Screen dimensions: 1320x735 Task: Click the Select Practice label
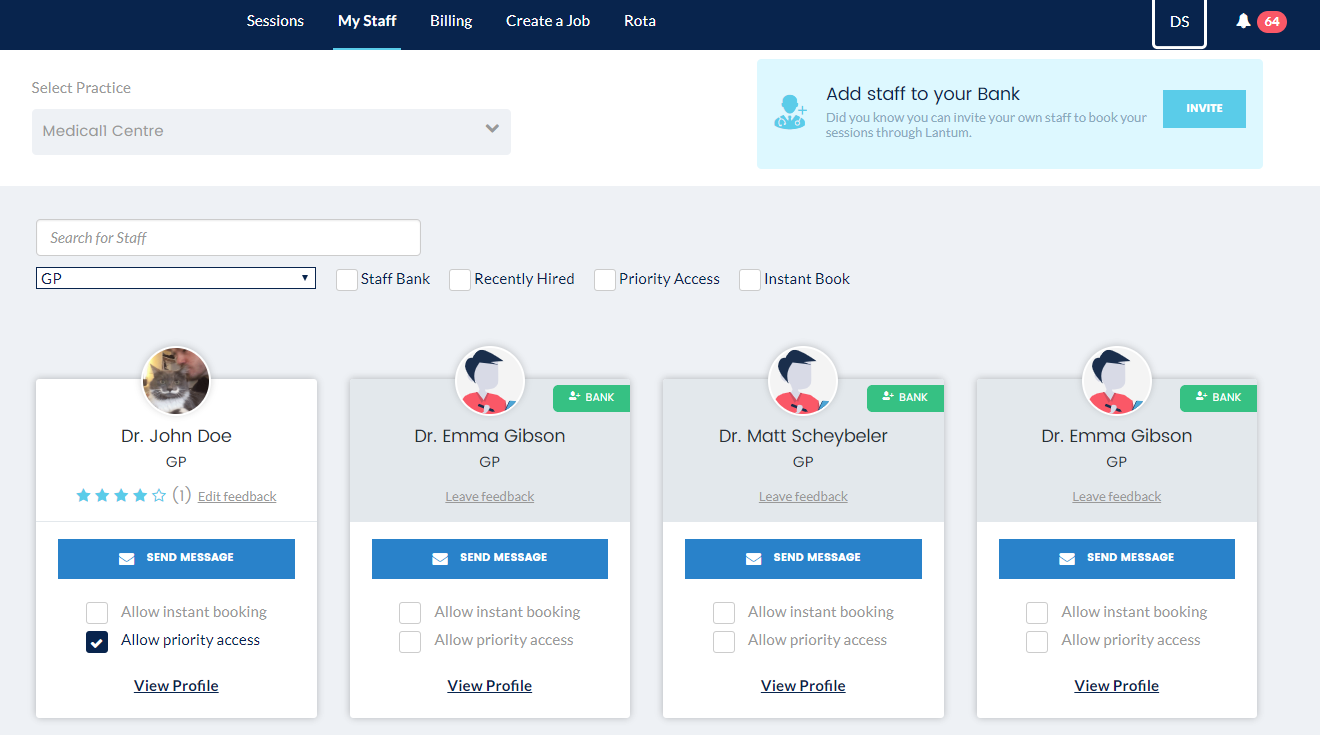pos(81,88)
